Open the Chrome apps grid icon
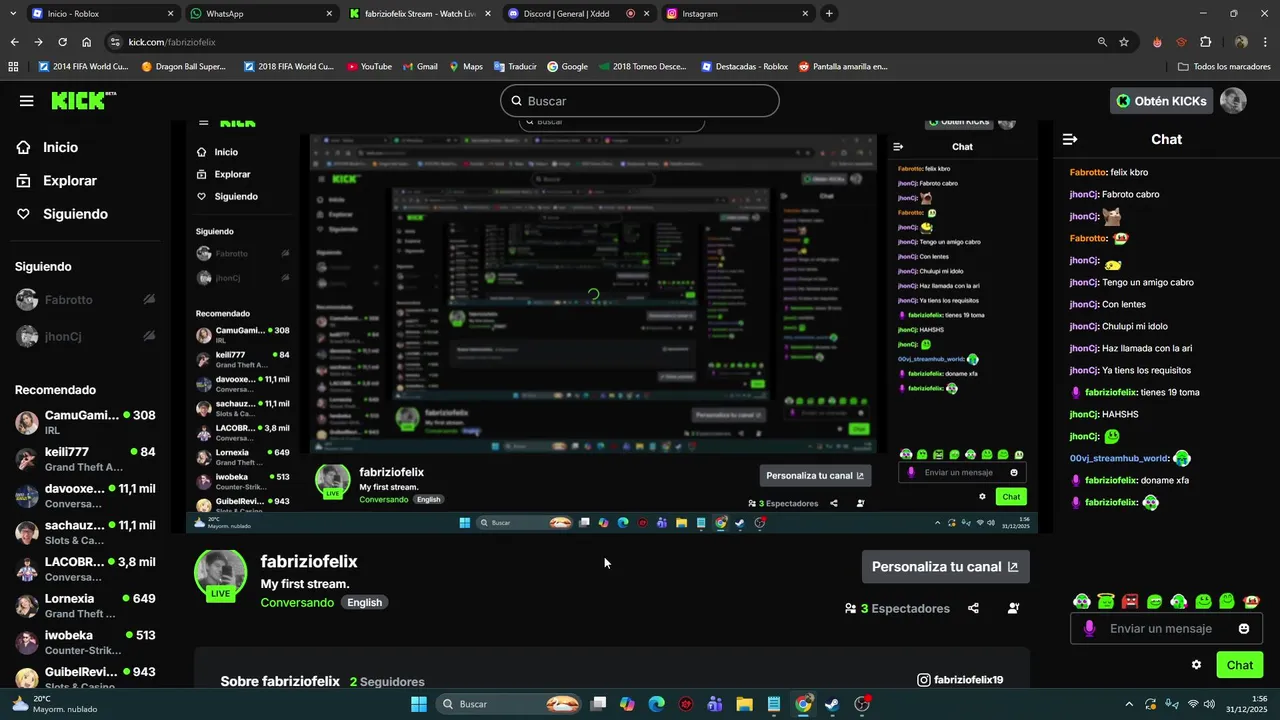The height and width of the screenshot is (720, 1280). pos(13,67)
